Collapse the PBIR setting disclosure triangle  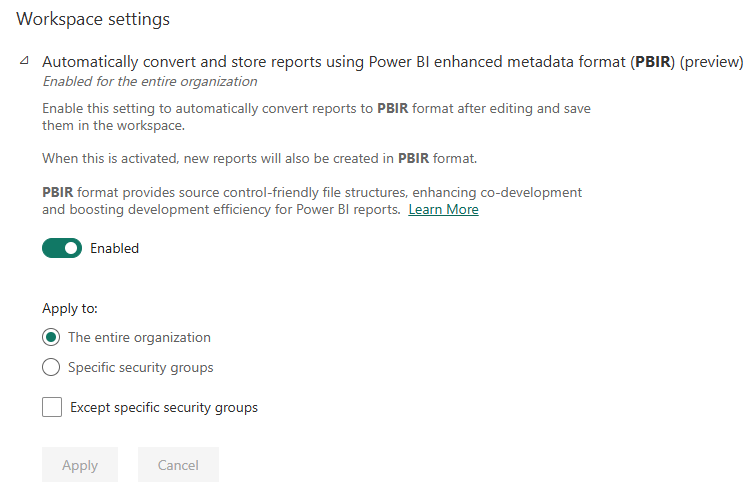[24, 62]
